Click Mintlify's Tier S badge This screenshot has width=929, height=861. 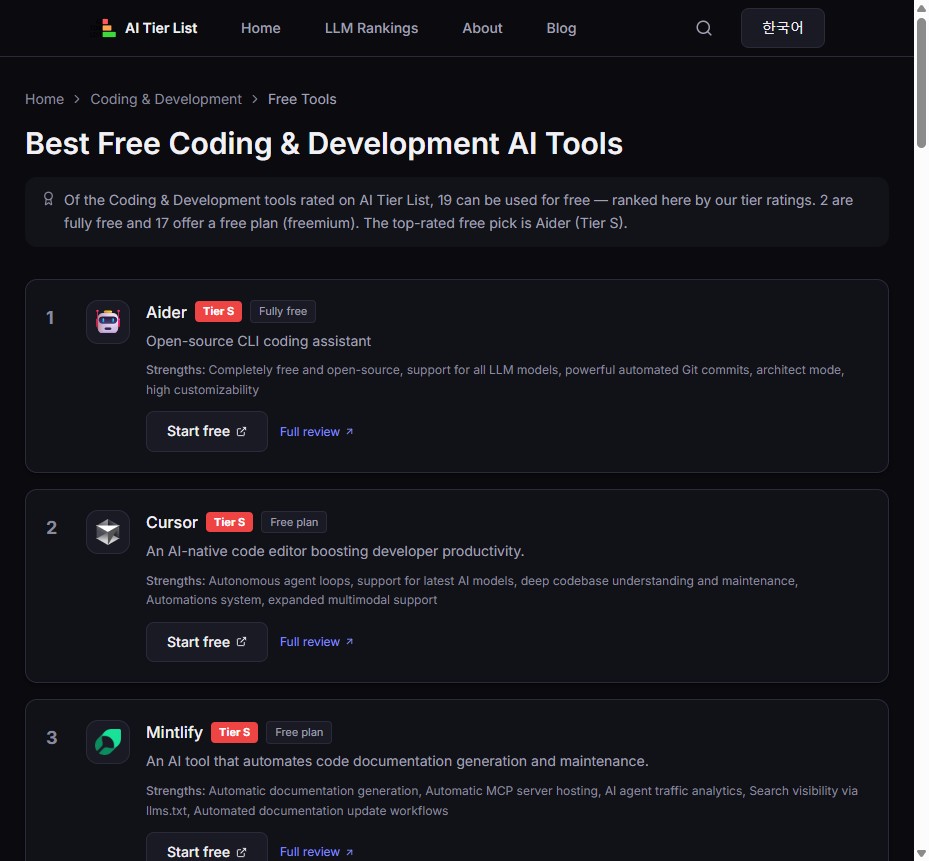click(235, 732)
